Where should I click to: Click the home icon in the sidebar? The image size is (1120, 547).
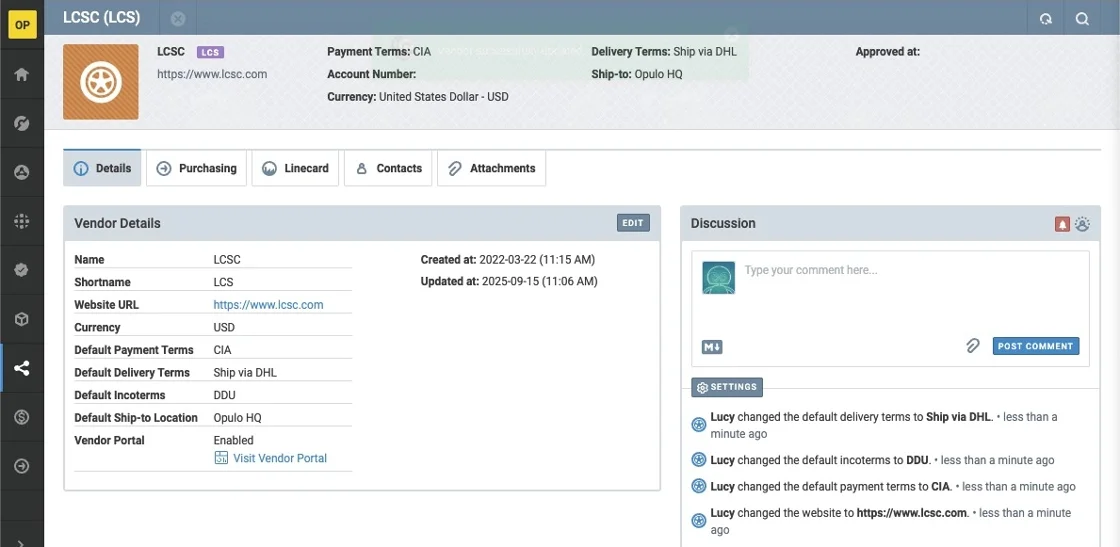[21, 75]
